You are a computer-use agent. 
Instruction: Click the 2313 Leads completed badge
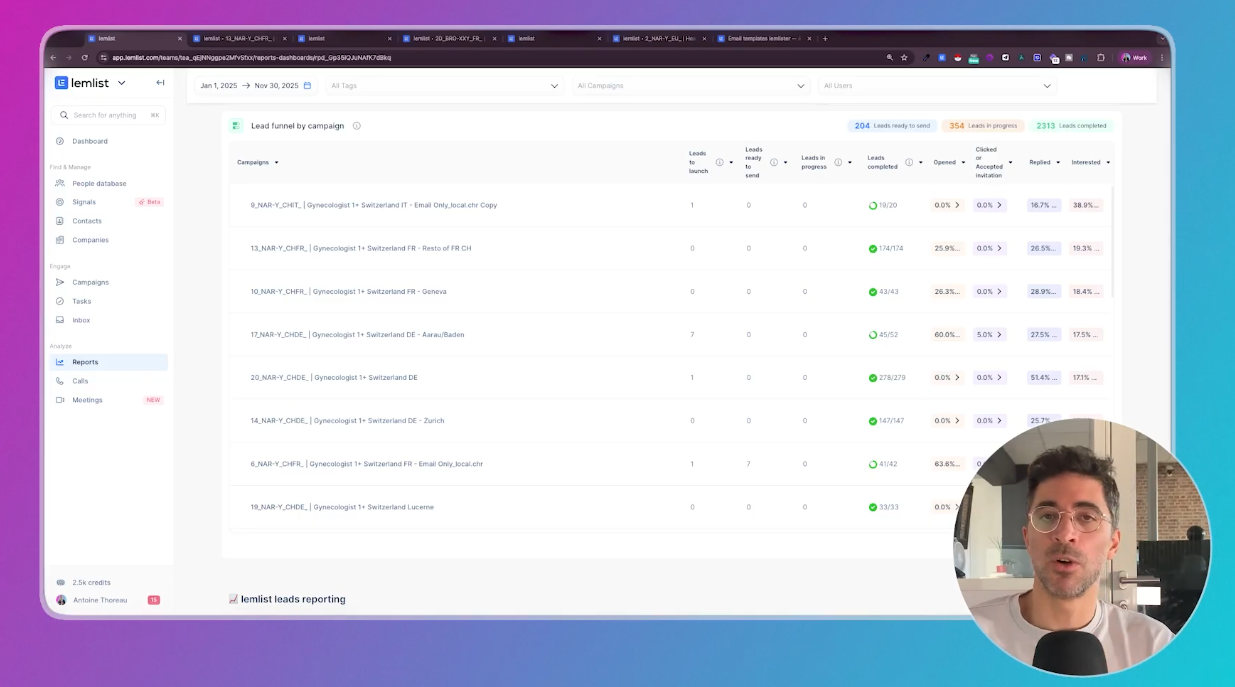(1071, 126)
